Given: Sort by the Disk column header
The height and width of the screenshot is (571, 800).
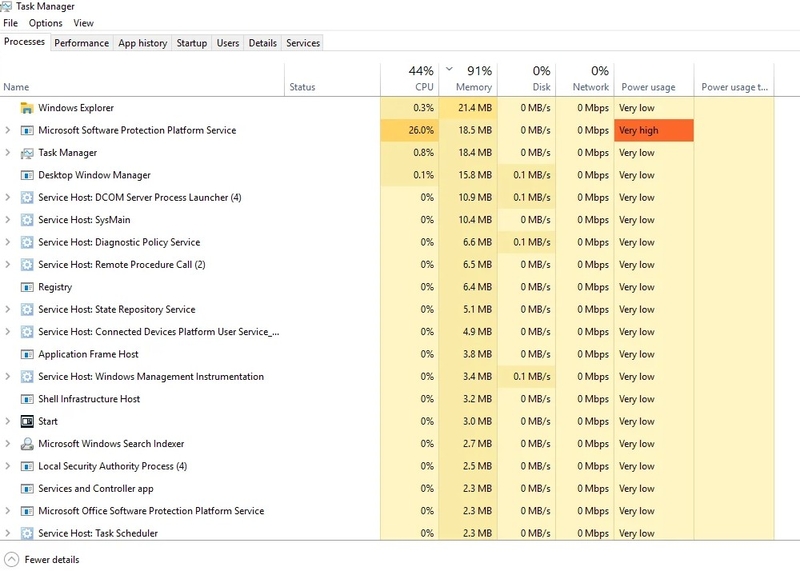Looking at the screenshot, I should pos(527,80).
